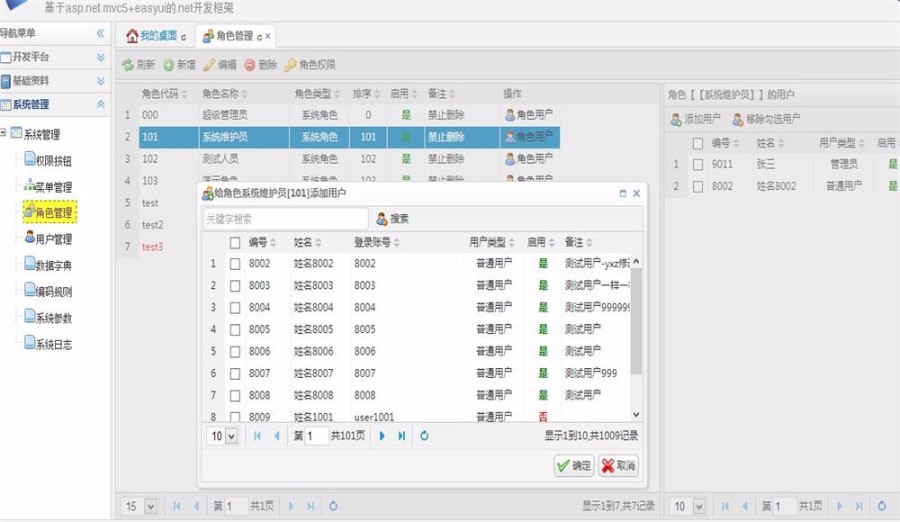900x522 pixels.
Task: Check the box for user 9011 张三
Action: pos(698,165)
